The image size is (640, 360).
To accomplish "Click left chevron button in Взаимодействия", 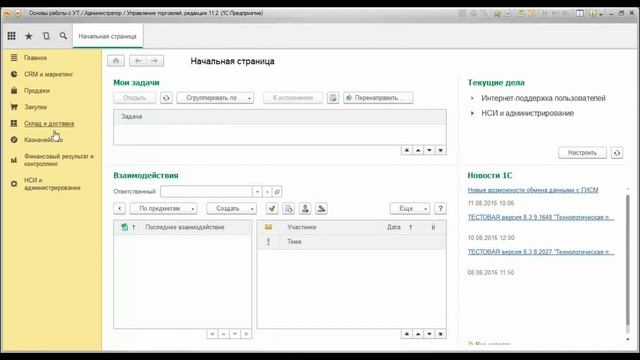I will coord(120,209).
